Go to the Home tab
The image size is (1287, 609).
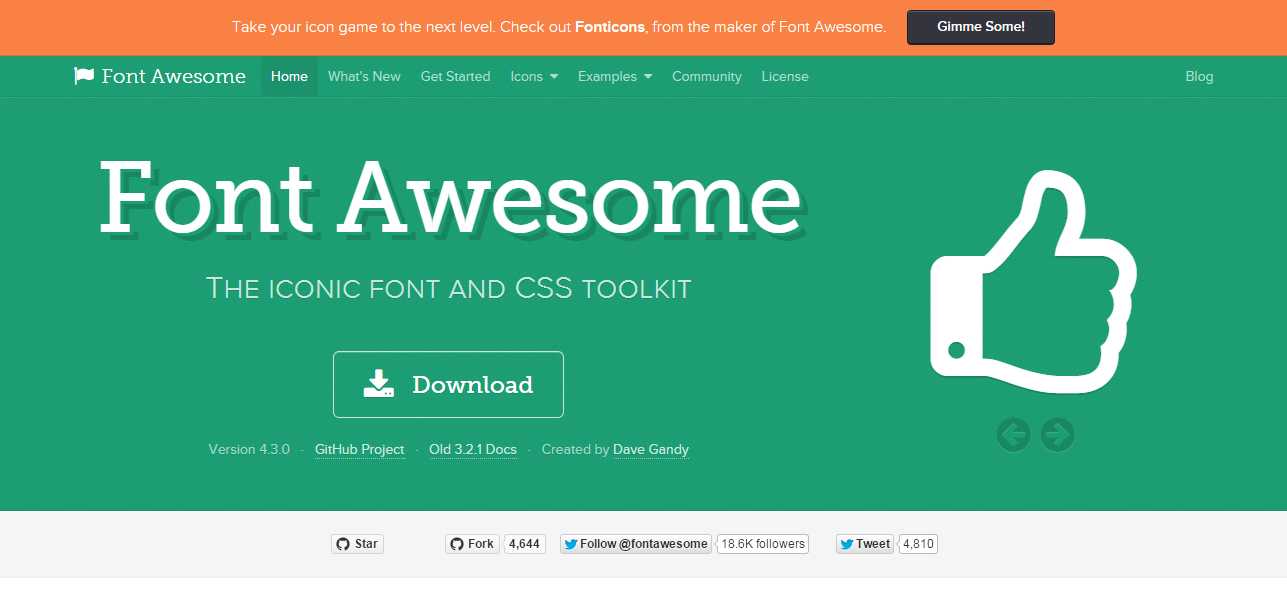[289, 76]
